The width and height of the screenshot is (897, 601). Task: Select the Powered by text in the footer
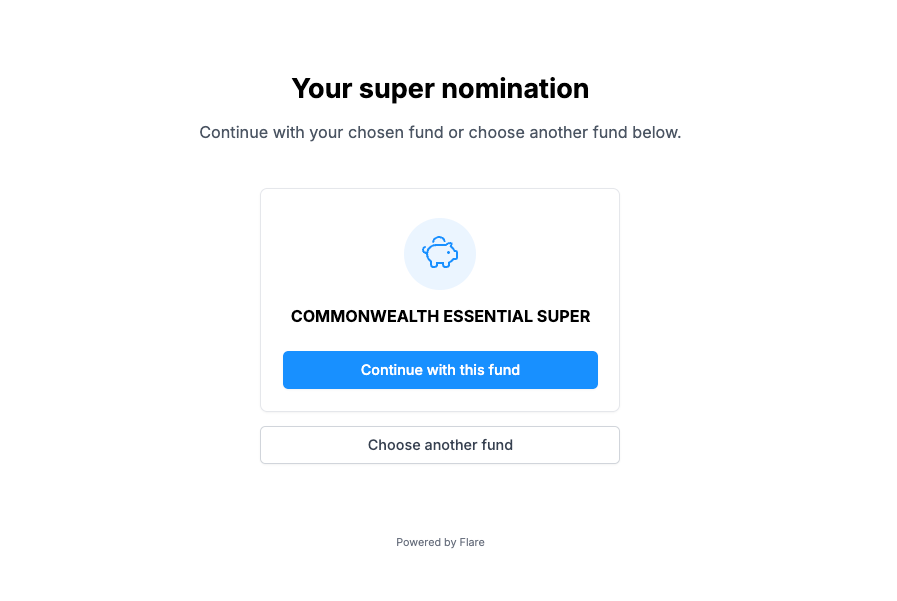click(426, 542)
